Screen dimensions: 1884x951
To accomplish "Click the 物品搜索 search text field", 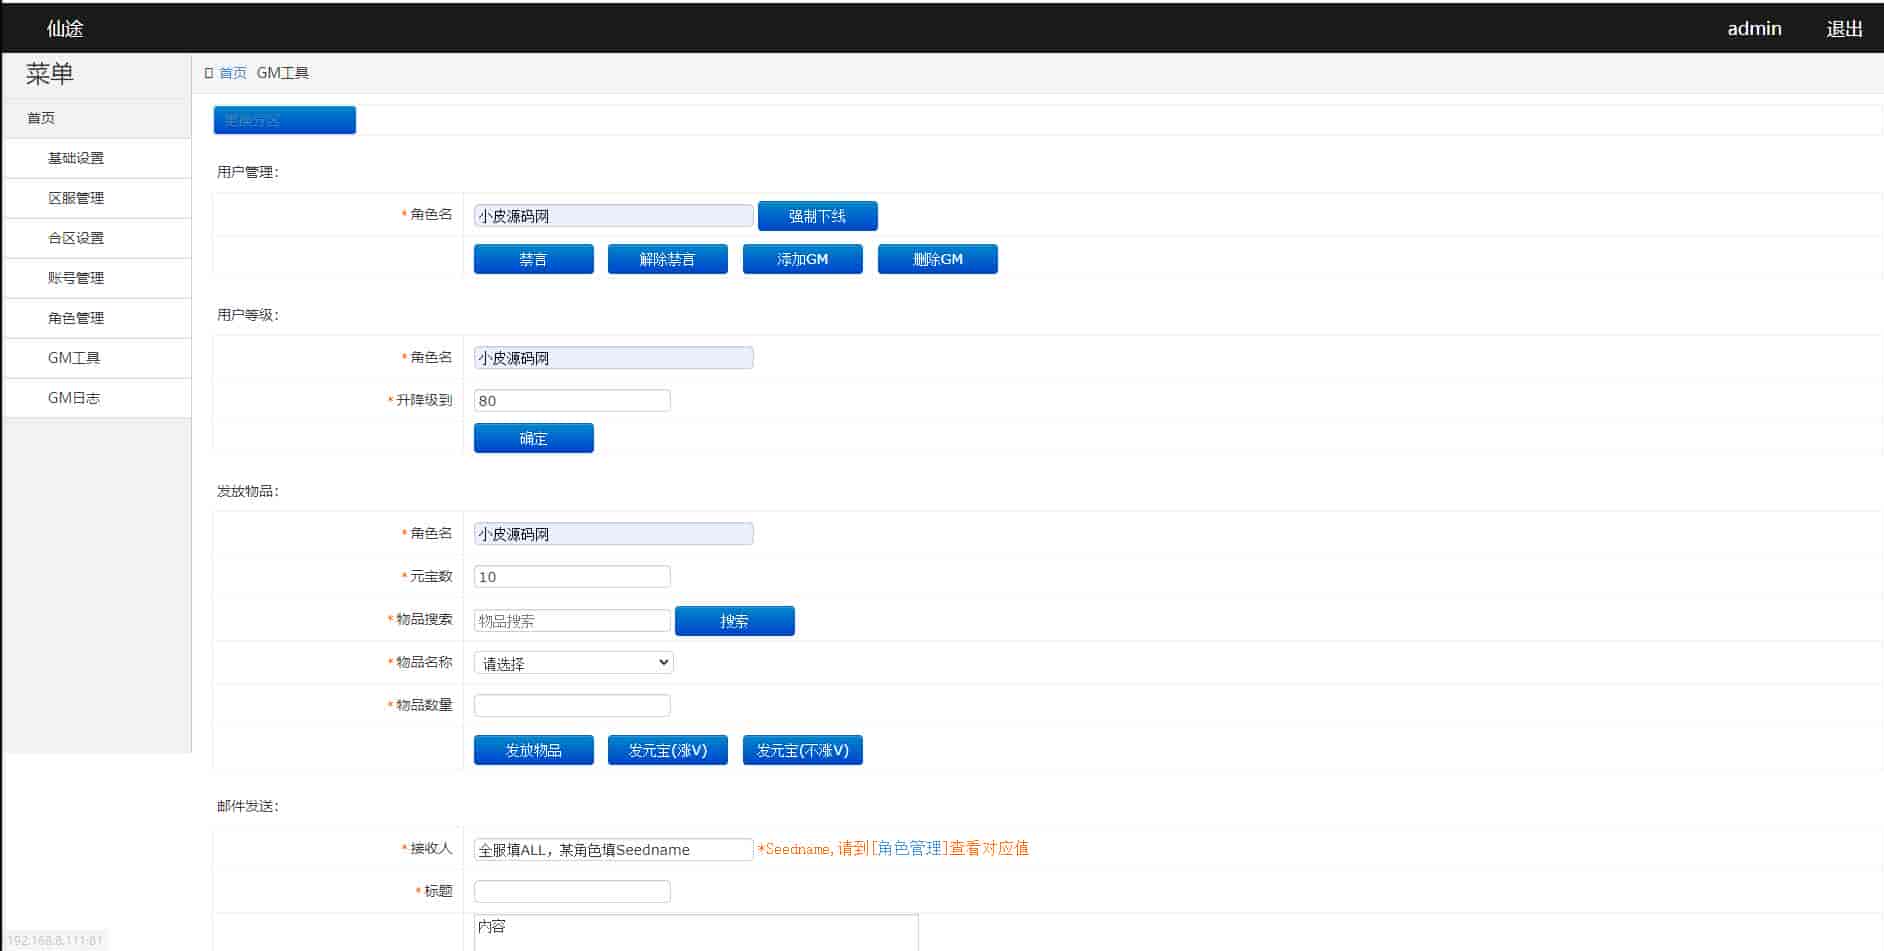I will pyautogui.click(x=572, y=621).
